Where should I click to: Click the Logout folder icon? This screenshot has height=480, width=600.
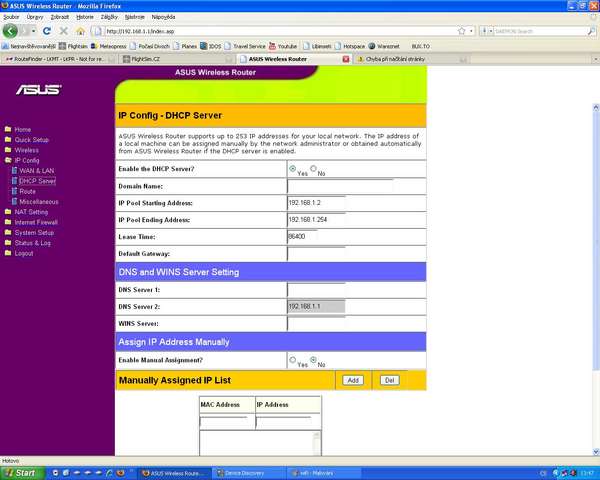(8, 253)
